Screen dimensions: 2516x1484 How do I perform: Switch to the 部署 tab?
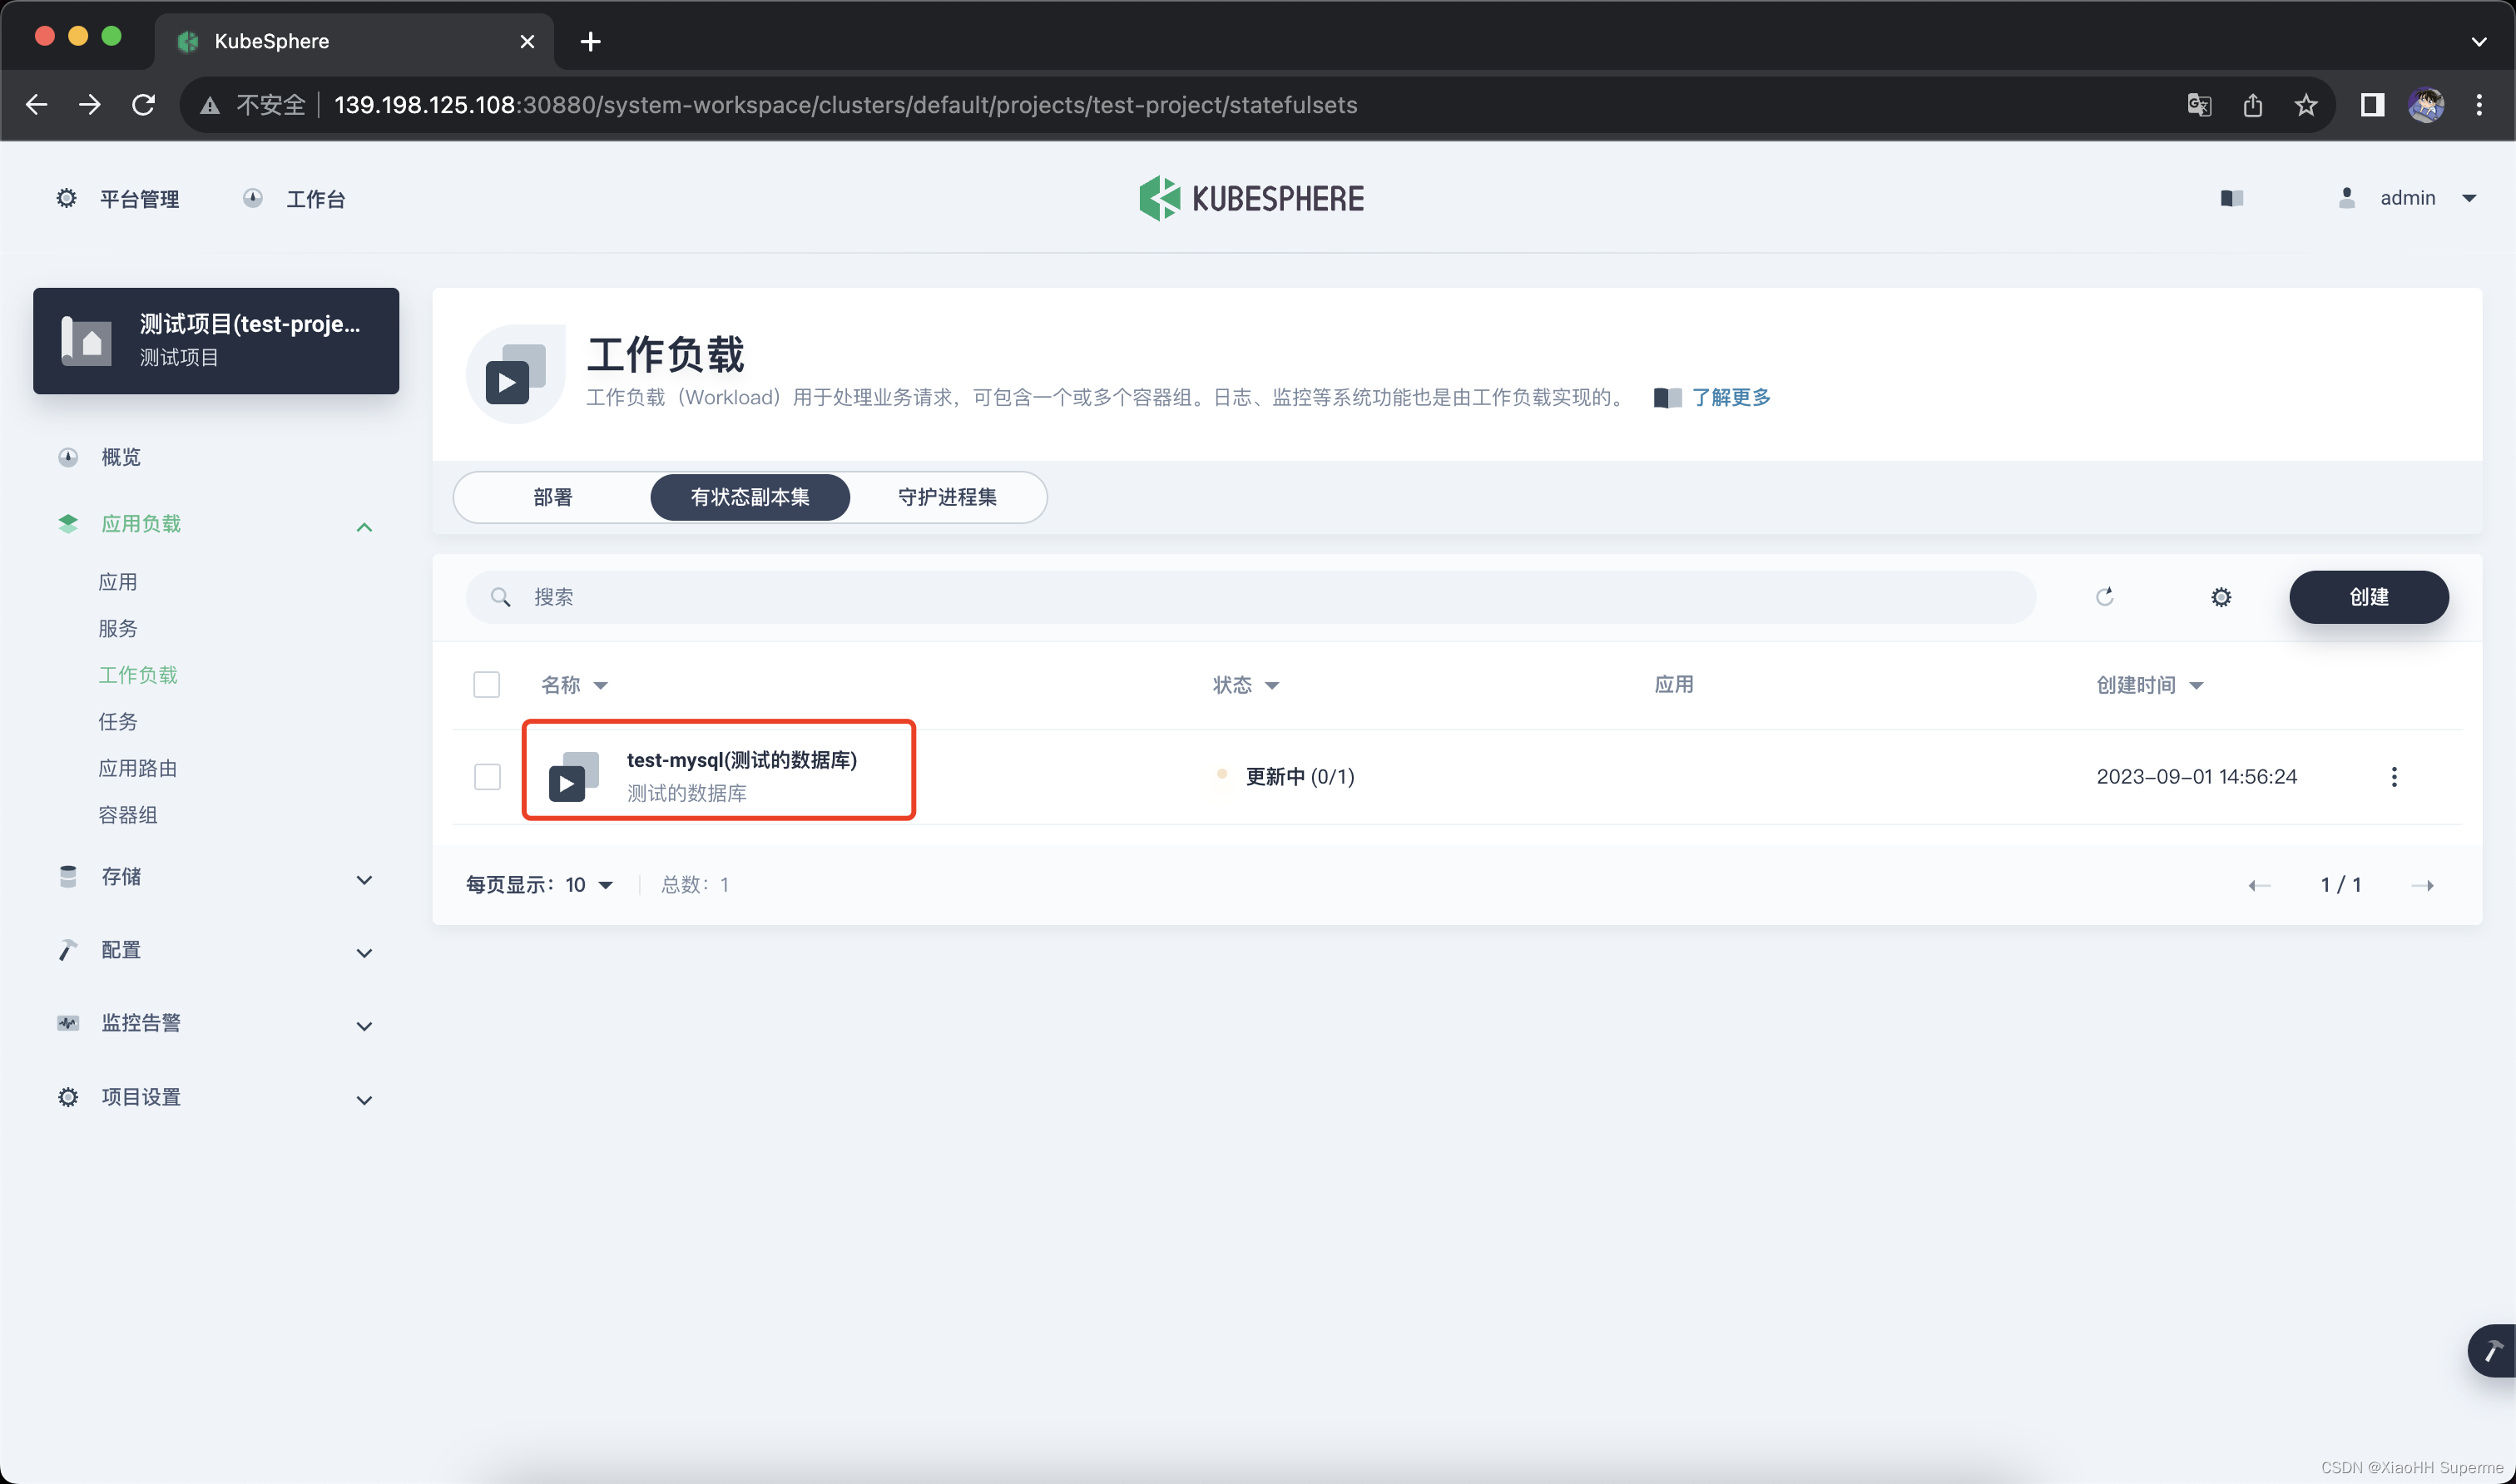pyautogui.click(x=552, y=497)
